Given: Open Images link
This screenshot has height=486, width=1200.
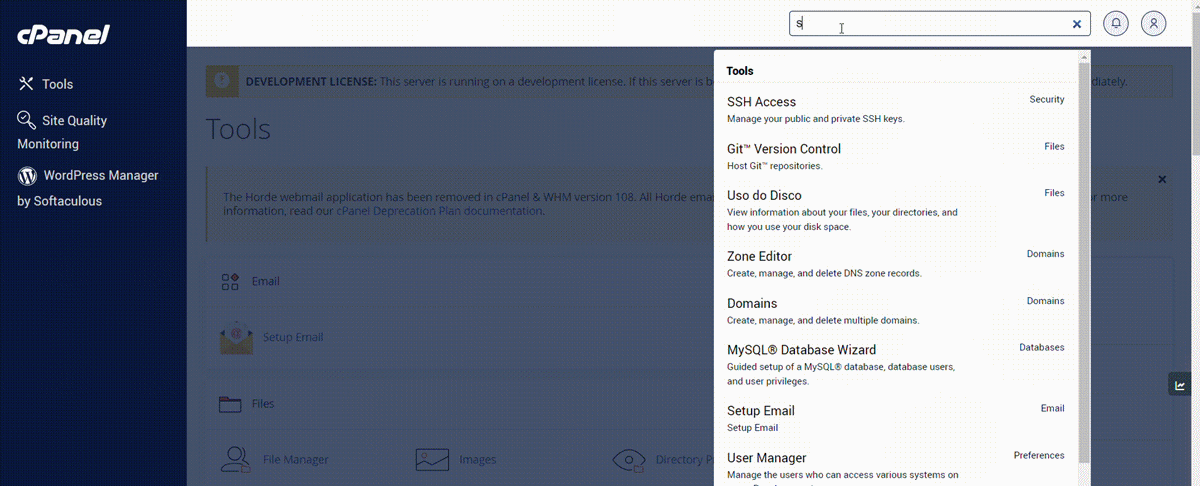Looking at the screenshot, I should (478, 460).
